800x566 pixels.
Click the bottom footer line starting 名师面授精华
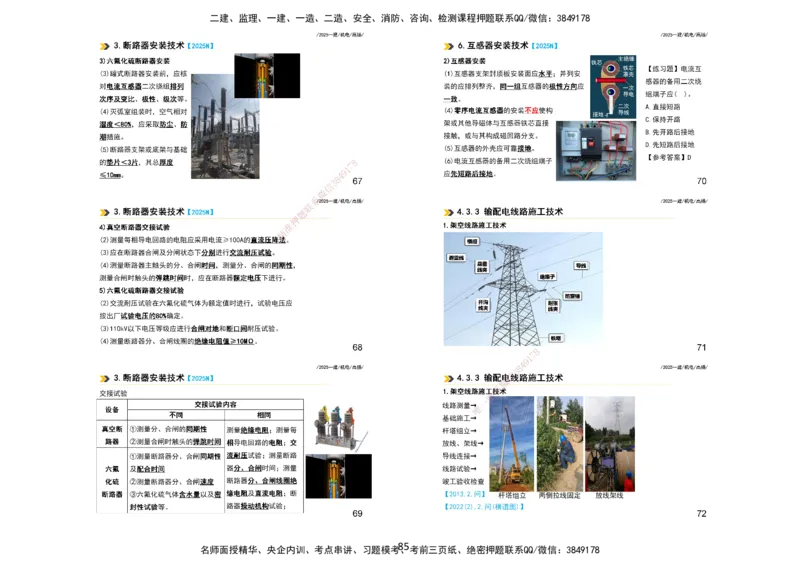click(x=400, y=550)
